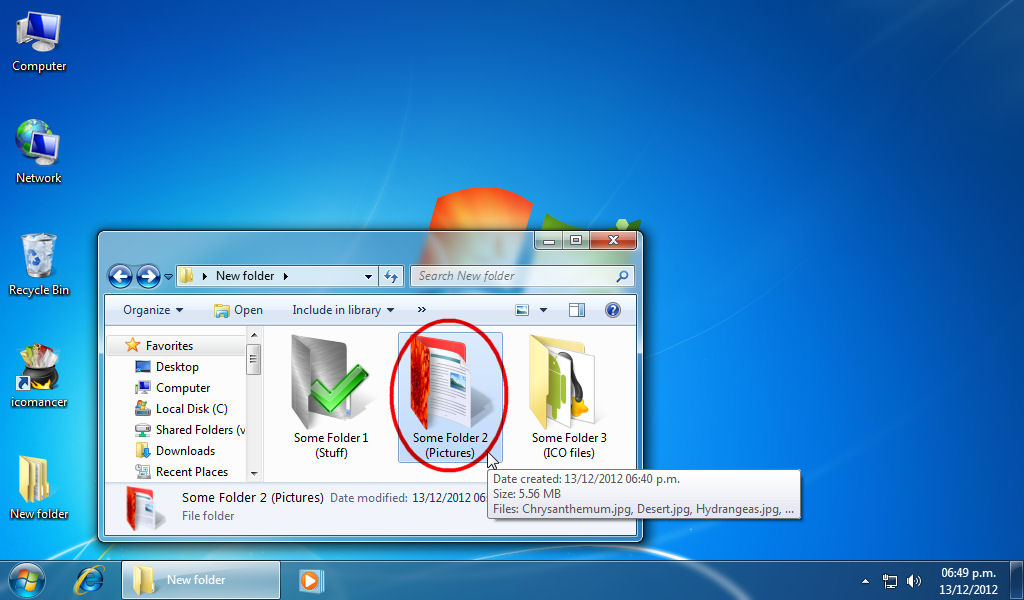Change view using the view icon button
This screenshot has height=600, width=1024.
[x=522, y=310]
